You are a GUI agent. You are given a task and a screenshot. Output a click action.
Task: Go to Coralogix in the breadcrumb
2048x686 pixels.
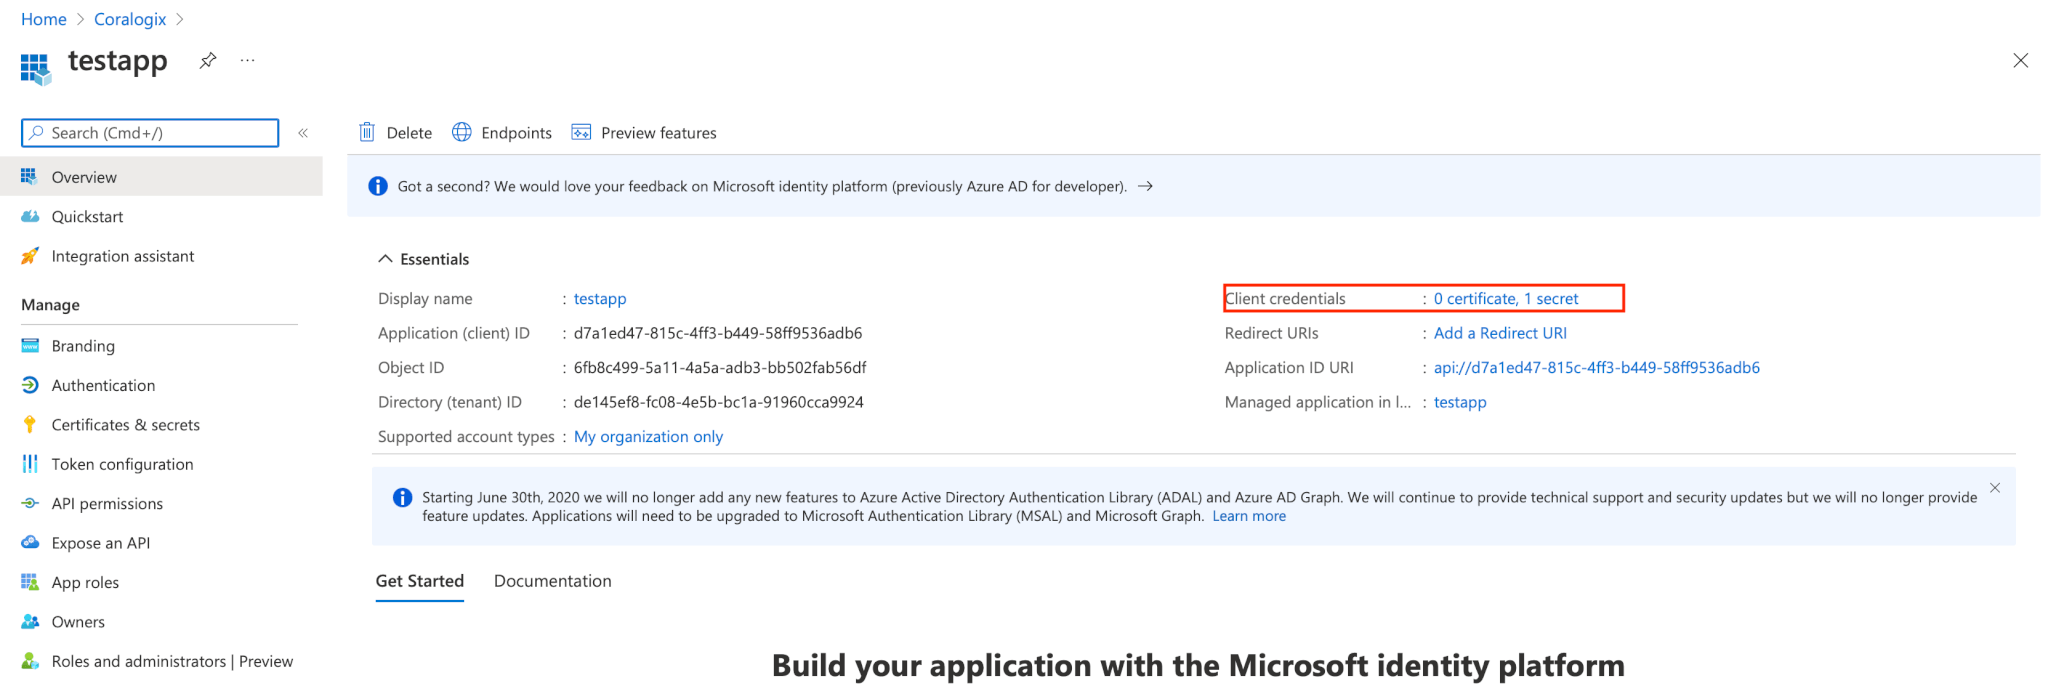[130, 19]
